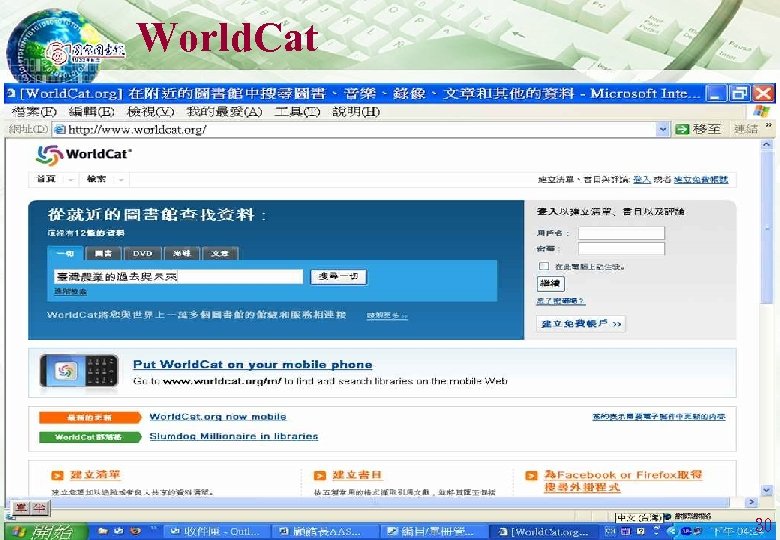Click the learn more link after the WorldCat description
Viewport: 780px width, 540px height.
pyautogui.click(x=387, y=316)
